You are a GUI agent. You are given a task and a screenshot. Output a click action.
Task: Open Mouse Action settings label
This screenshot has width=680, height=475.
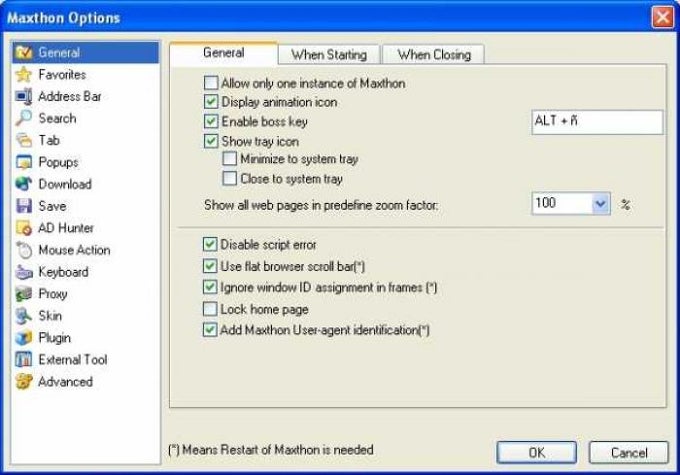(x=74, y=250)
